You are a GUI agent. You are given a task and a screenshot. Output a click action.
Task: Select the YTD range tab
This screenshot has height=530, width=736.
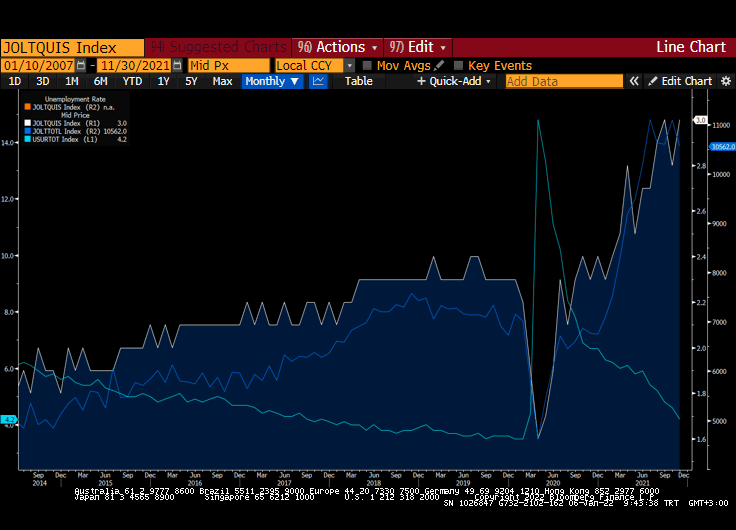click(132, 81)
